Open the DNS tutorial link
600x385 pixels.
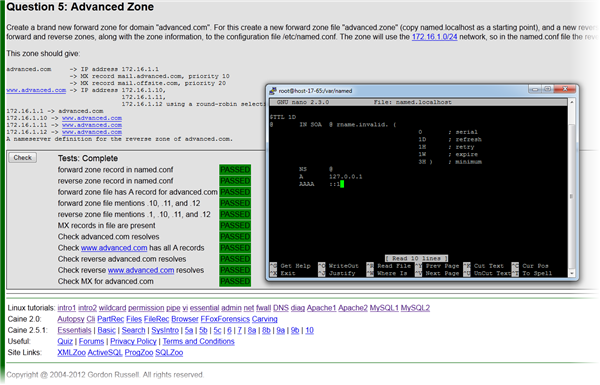point(281,308)
